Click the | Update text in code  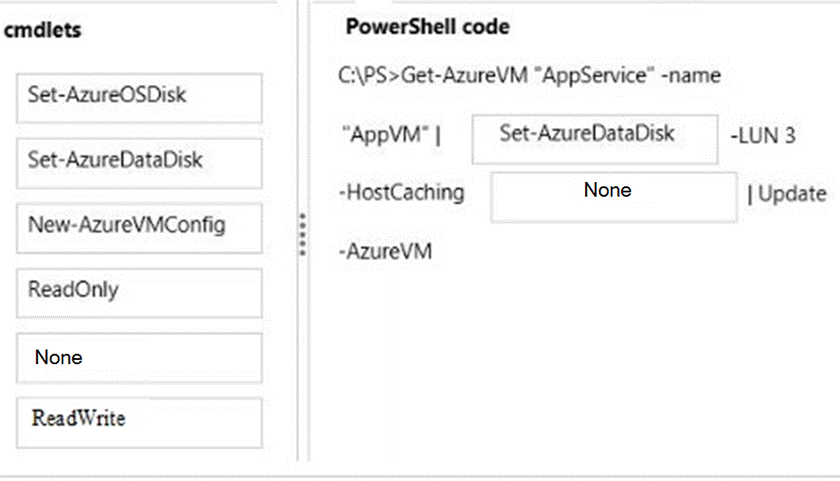(x=788, y=193)
